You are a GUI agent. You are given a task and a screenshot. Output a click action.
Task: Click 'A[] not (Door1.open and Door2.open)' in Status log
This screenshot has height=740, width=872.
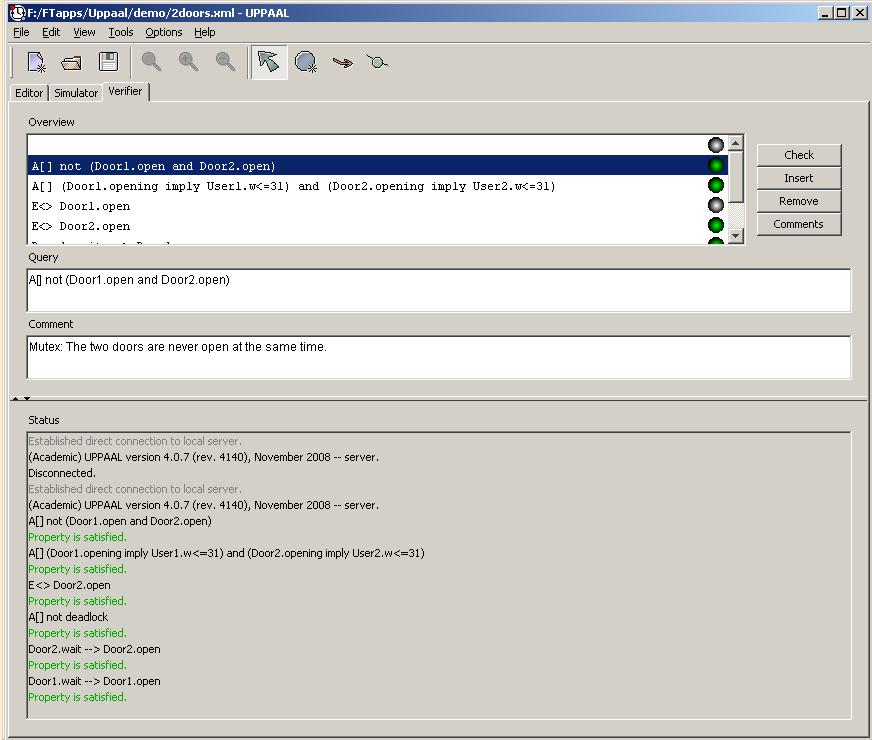pyautogui.click(x=120, y=521)
